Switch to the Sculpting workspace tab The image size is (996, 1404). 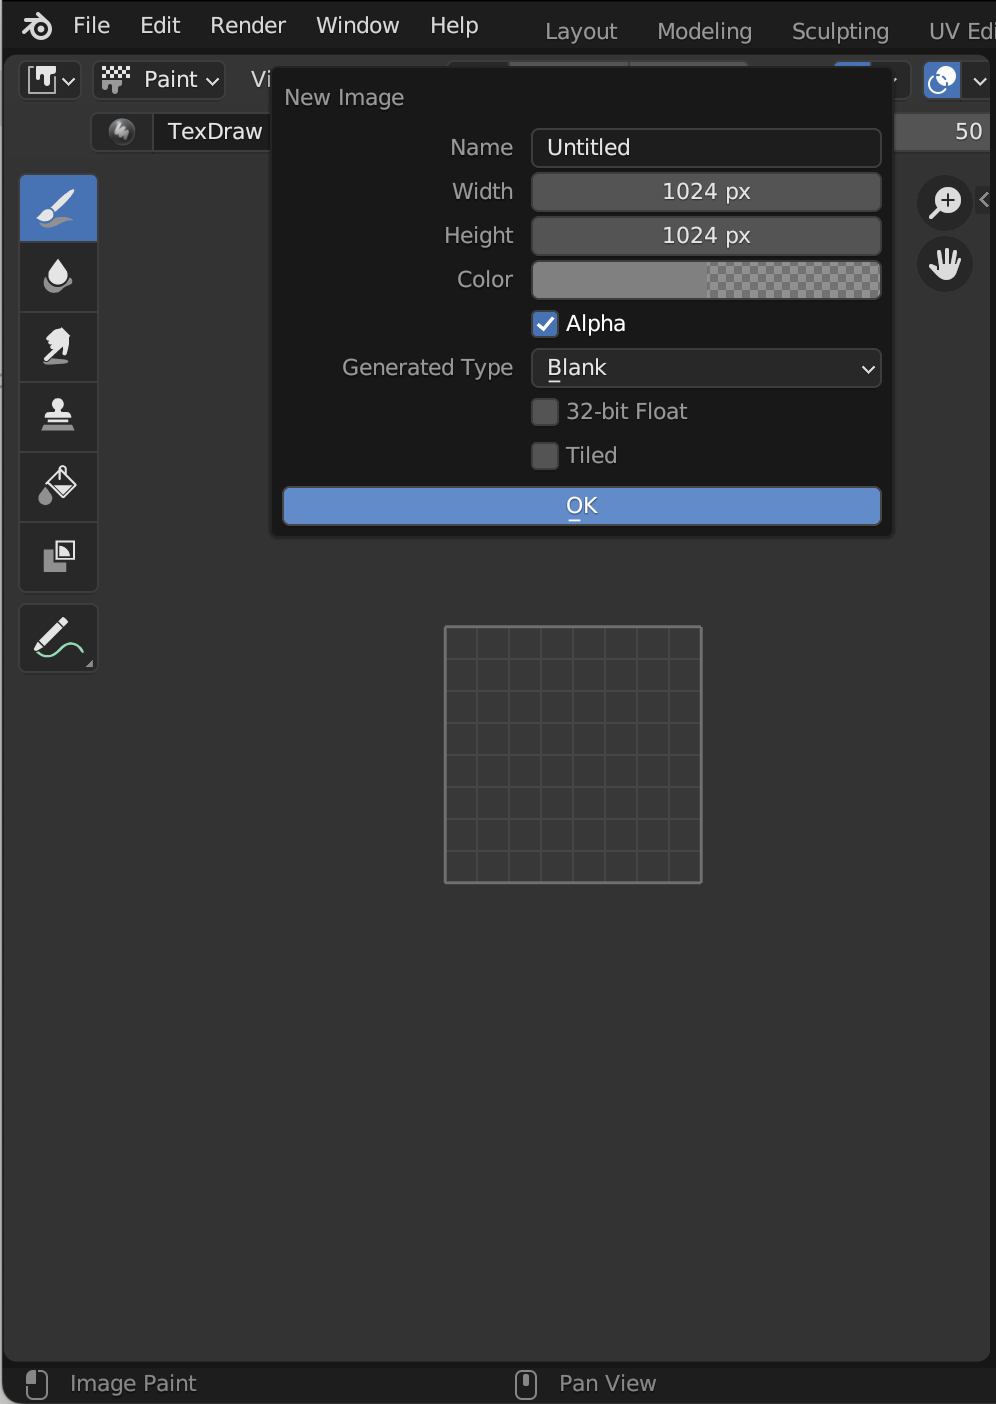tap(840, 32)
